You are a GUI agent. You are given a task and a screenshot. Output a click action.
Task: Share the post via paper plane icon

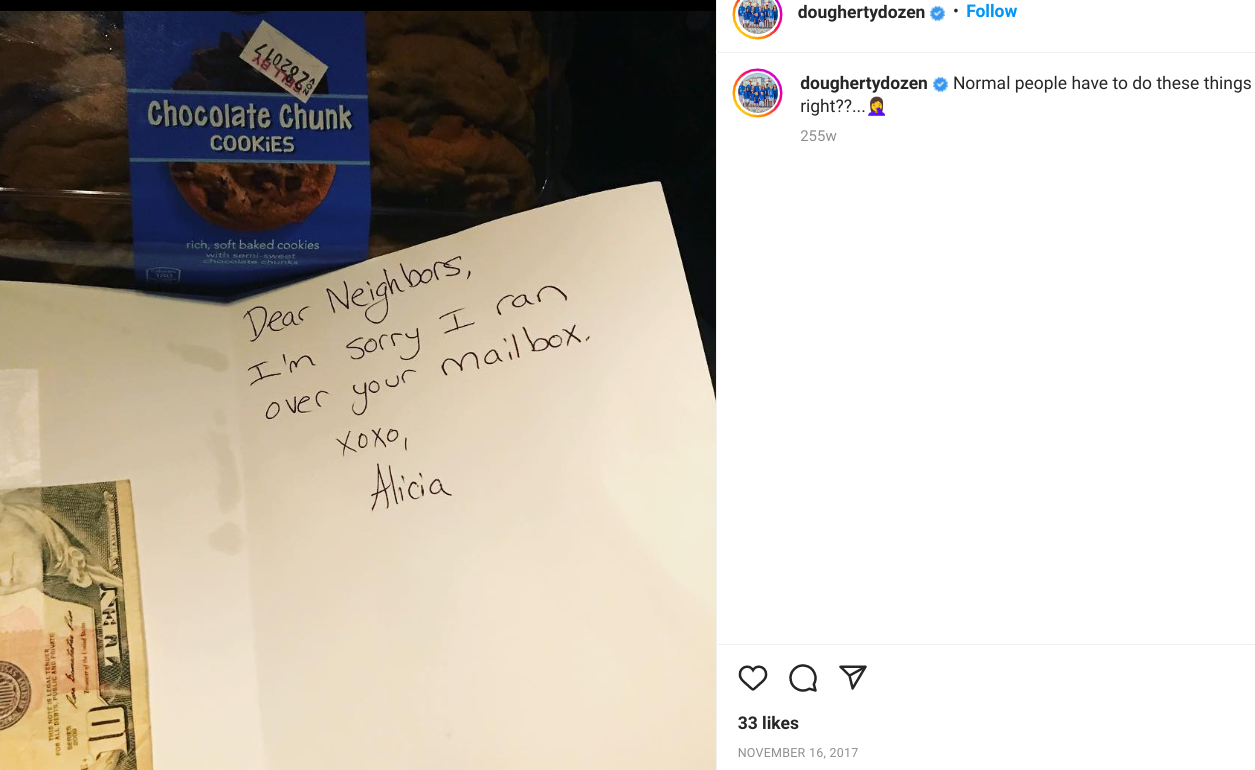click(852, 677)
